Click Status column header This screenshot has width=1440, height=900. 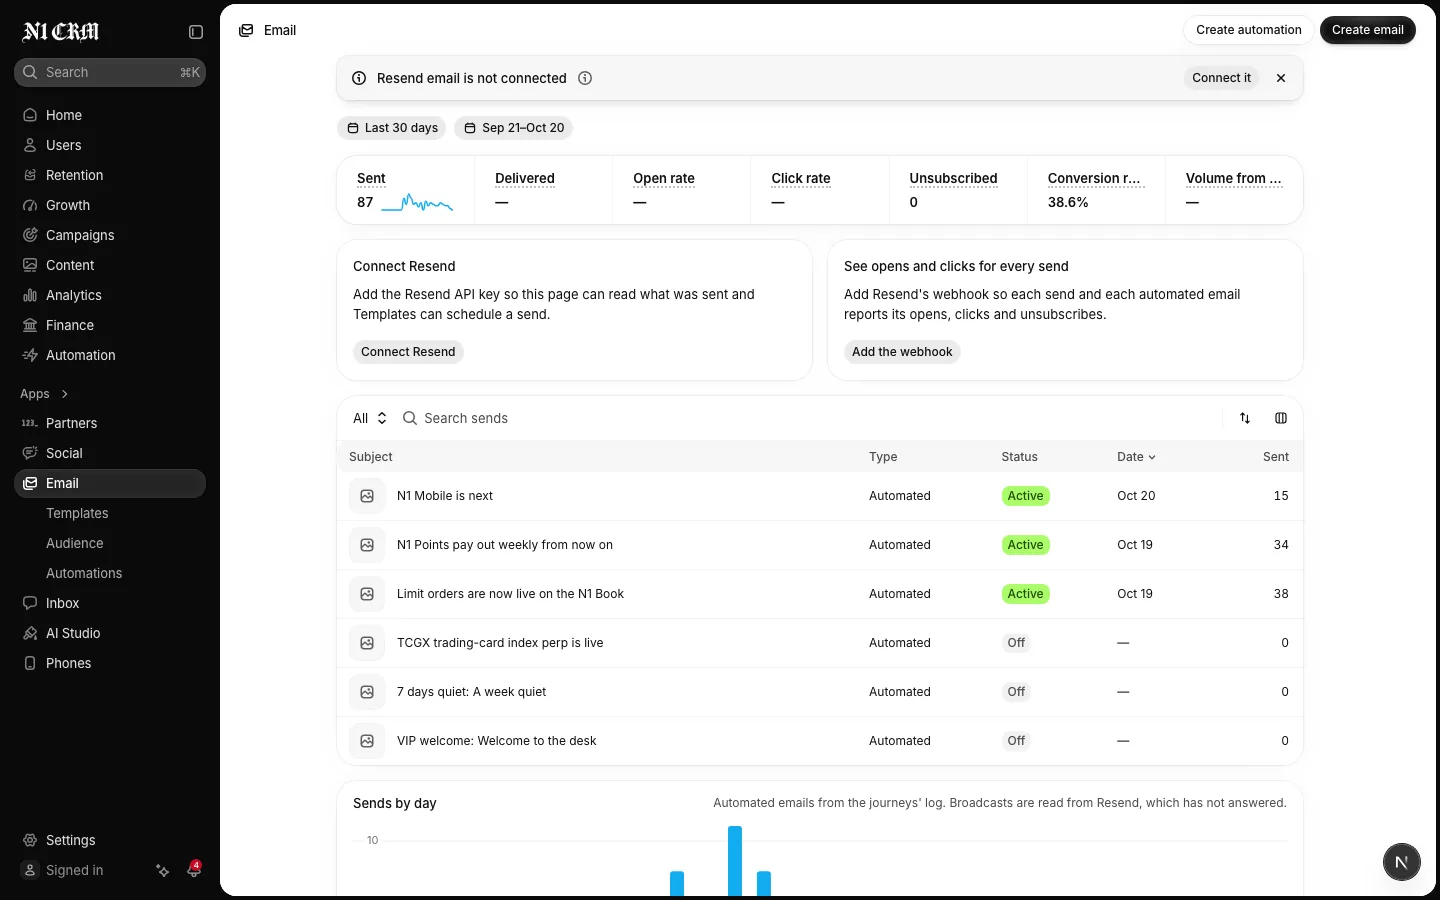(1019, 457)
